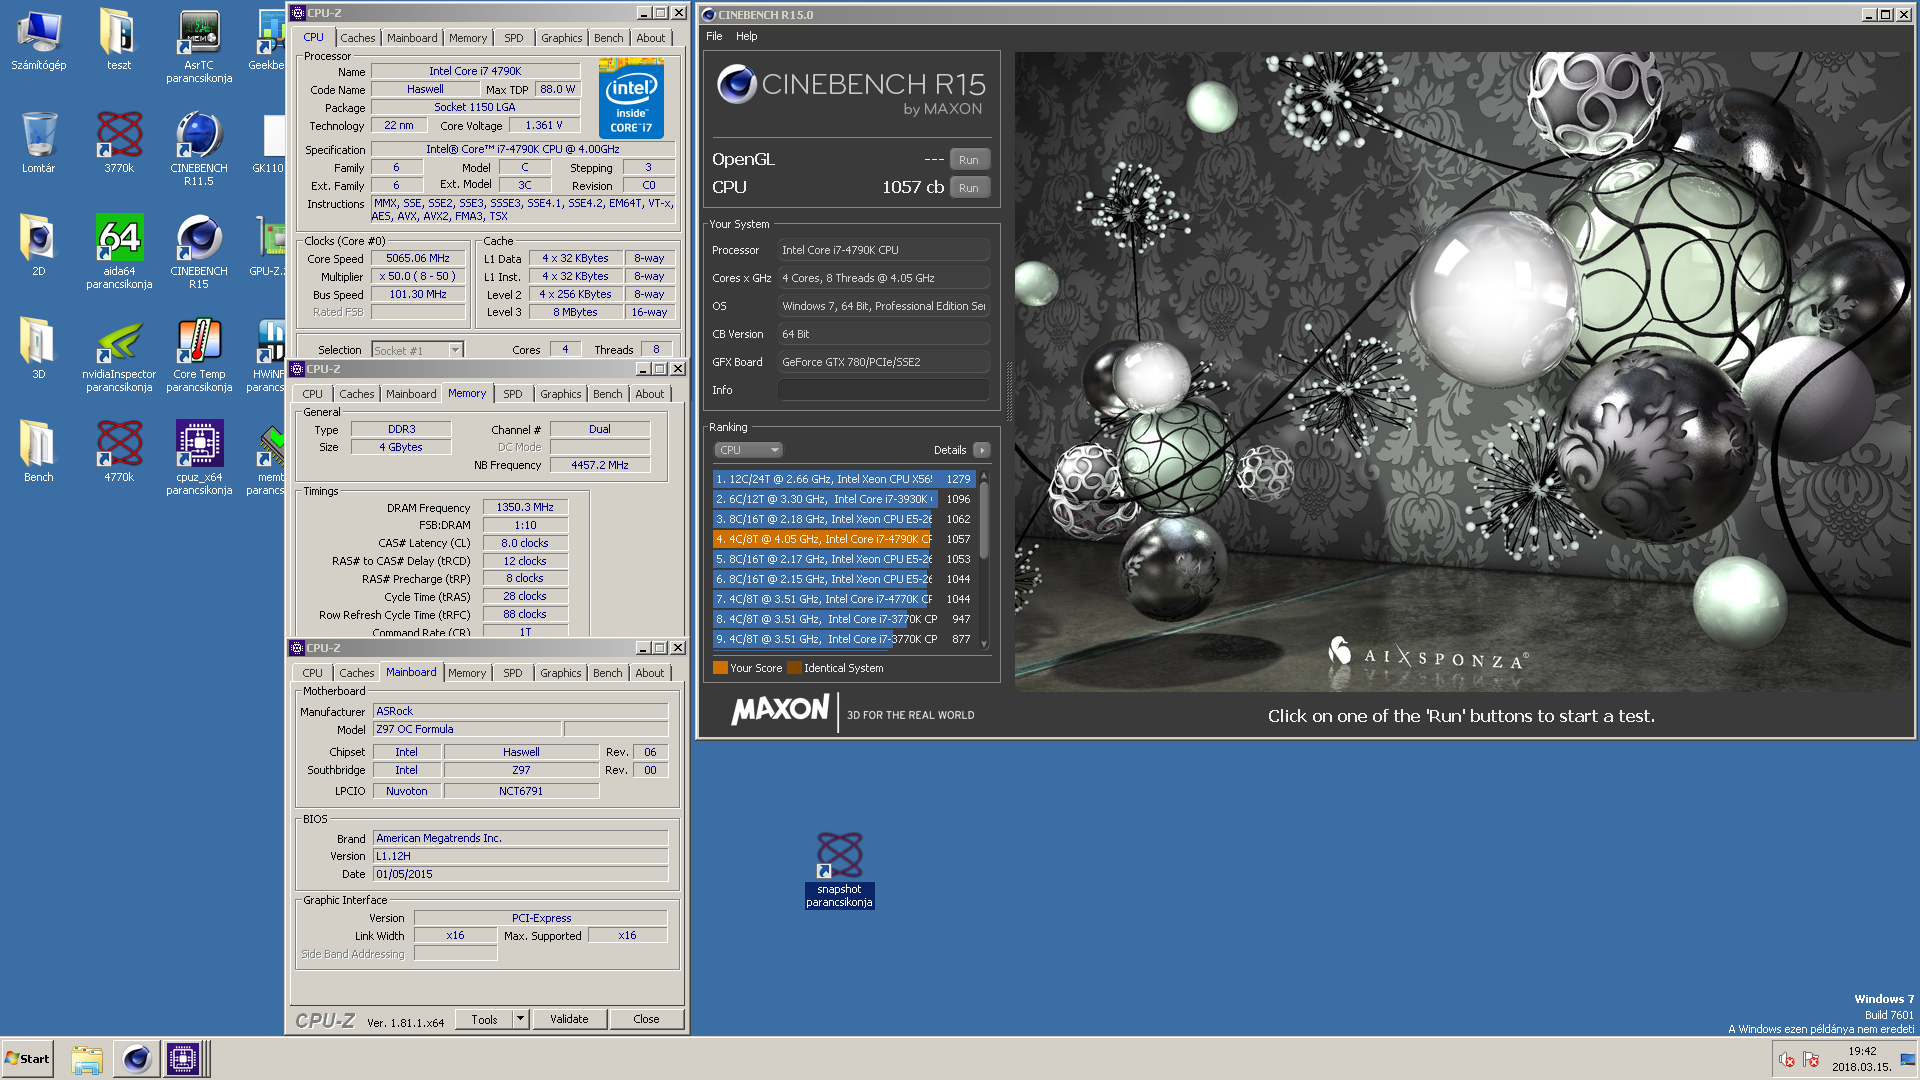Click the Cinebench ranking list scrollbar
Screen dimensions: 1920x1080
tap(984, 560)
